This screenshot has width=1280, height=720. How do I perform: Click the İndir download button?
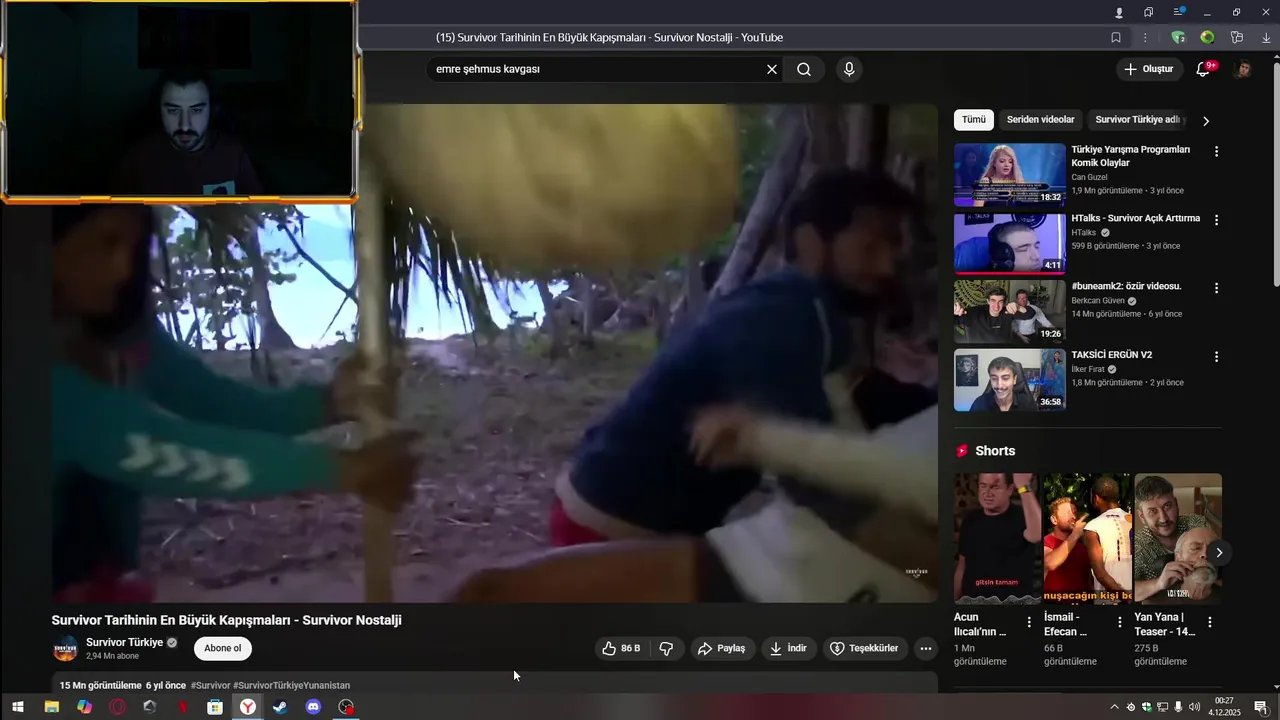pos(788,648)
